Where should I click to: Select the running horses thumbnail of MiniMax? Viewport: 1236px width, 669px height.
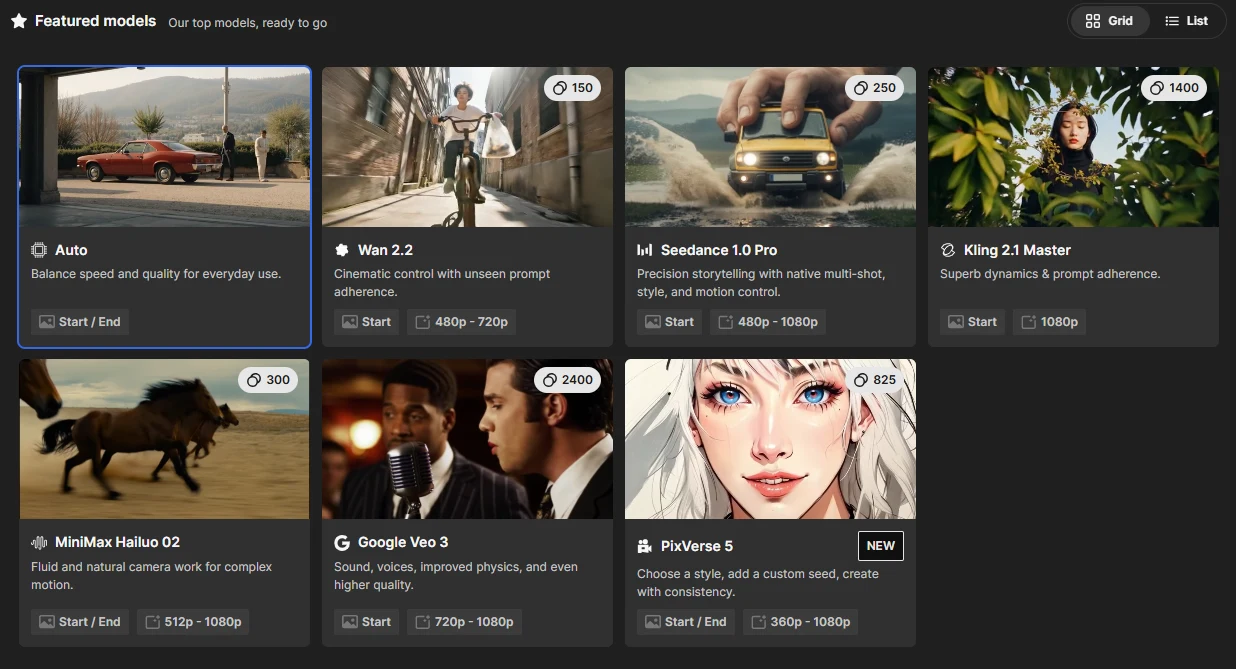pyautogui.click(x=164, y=439)
